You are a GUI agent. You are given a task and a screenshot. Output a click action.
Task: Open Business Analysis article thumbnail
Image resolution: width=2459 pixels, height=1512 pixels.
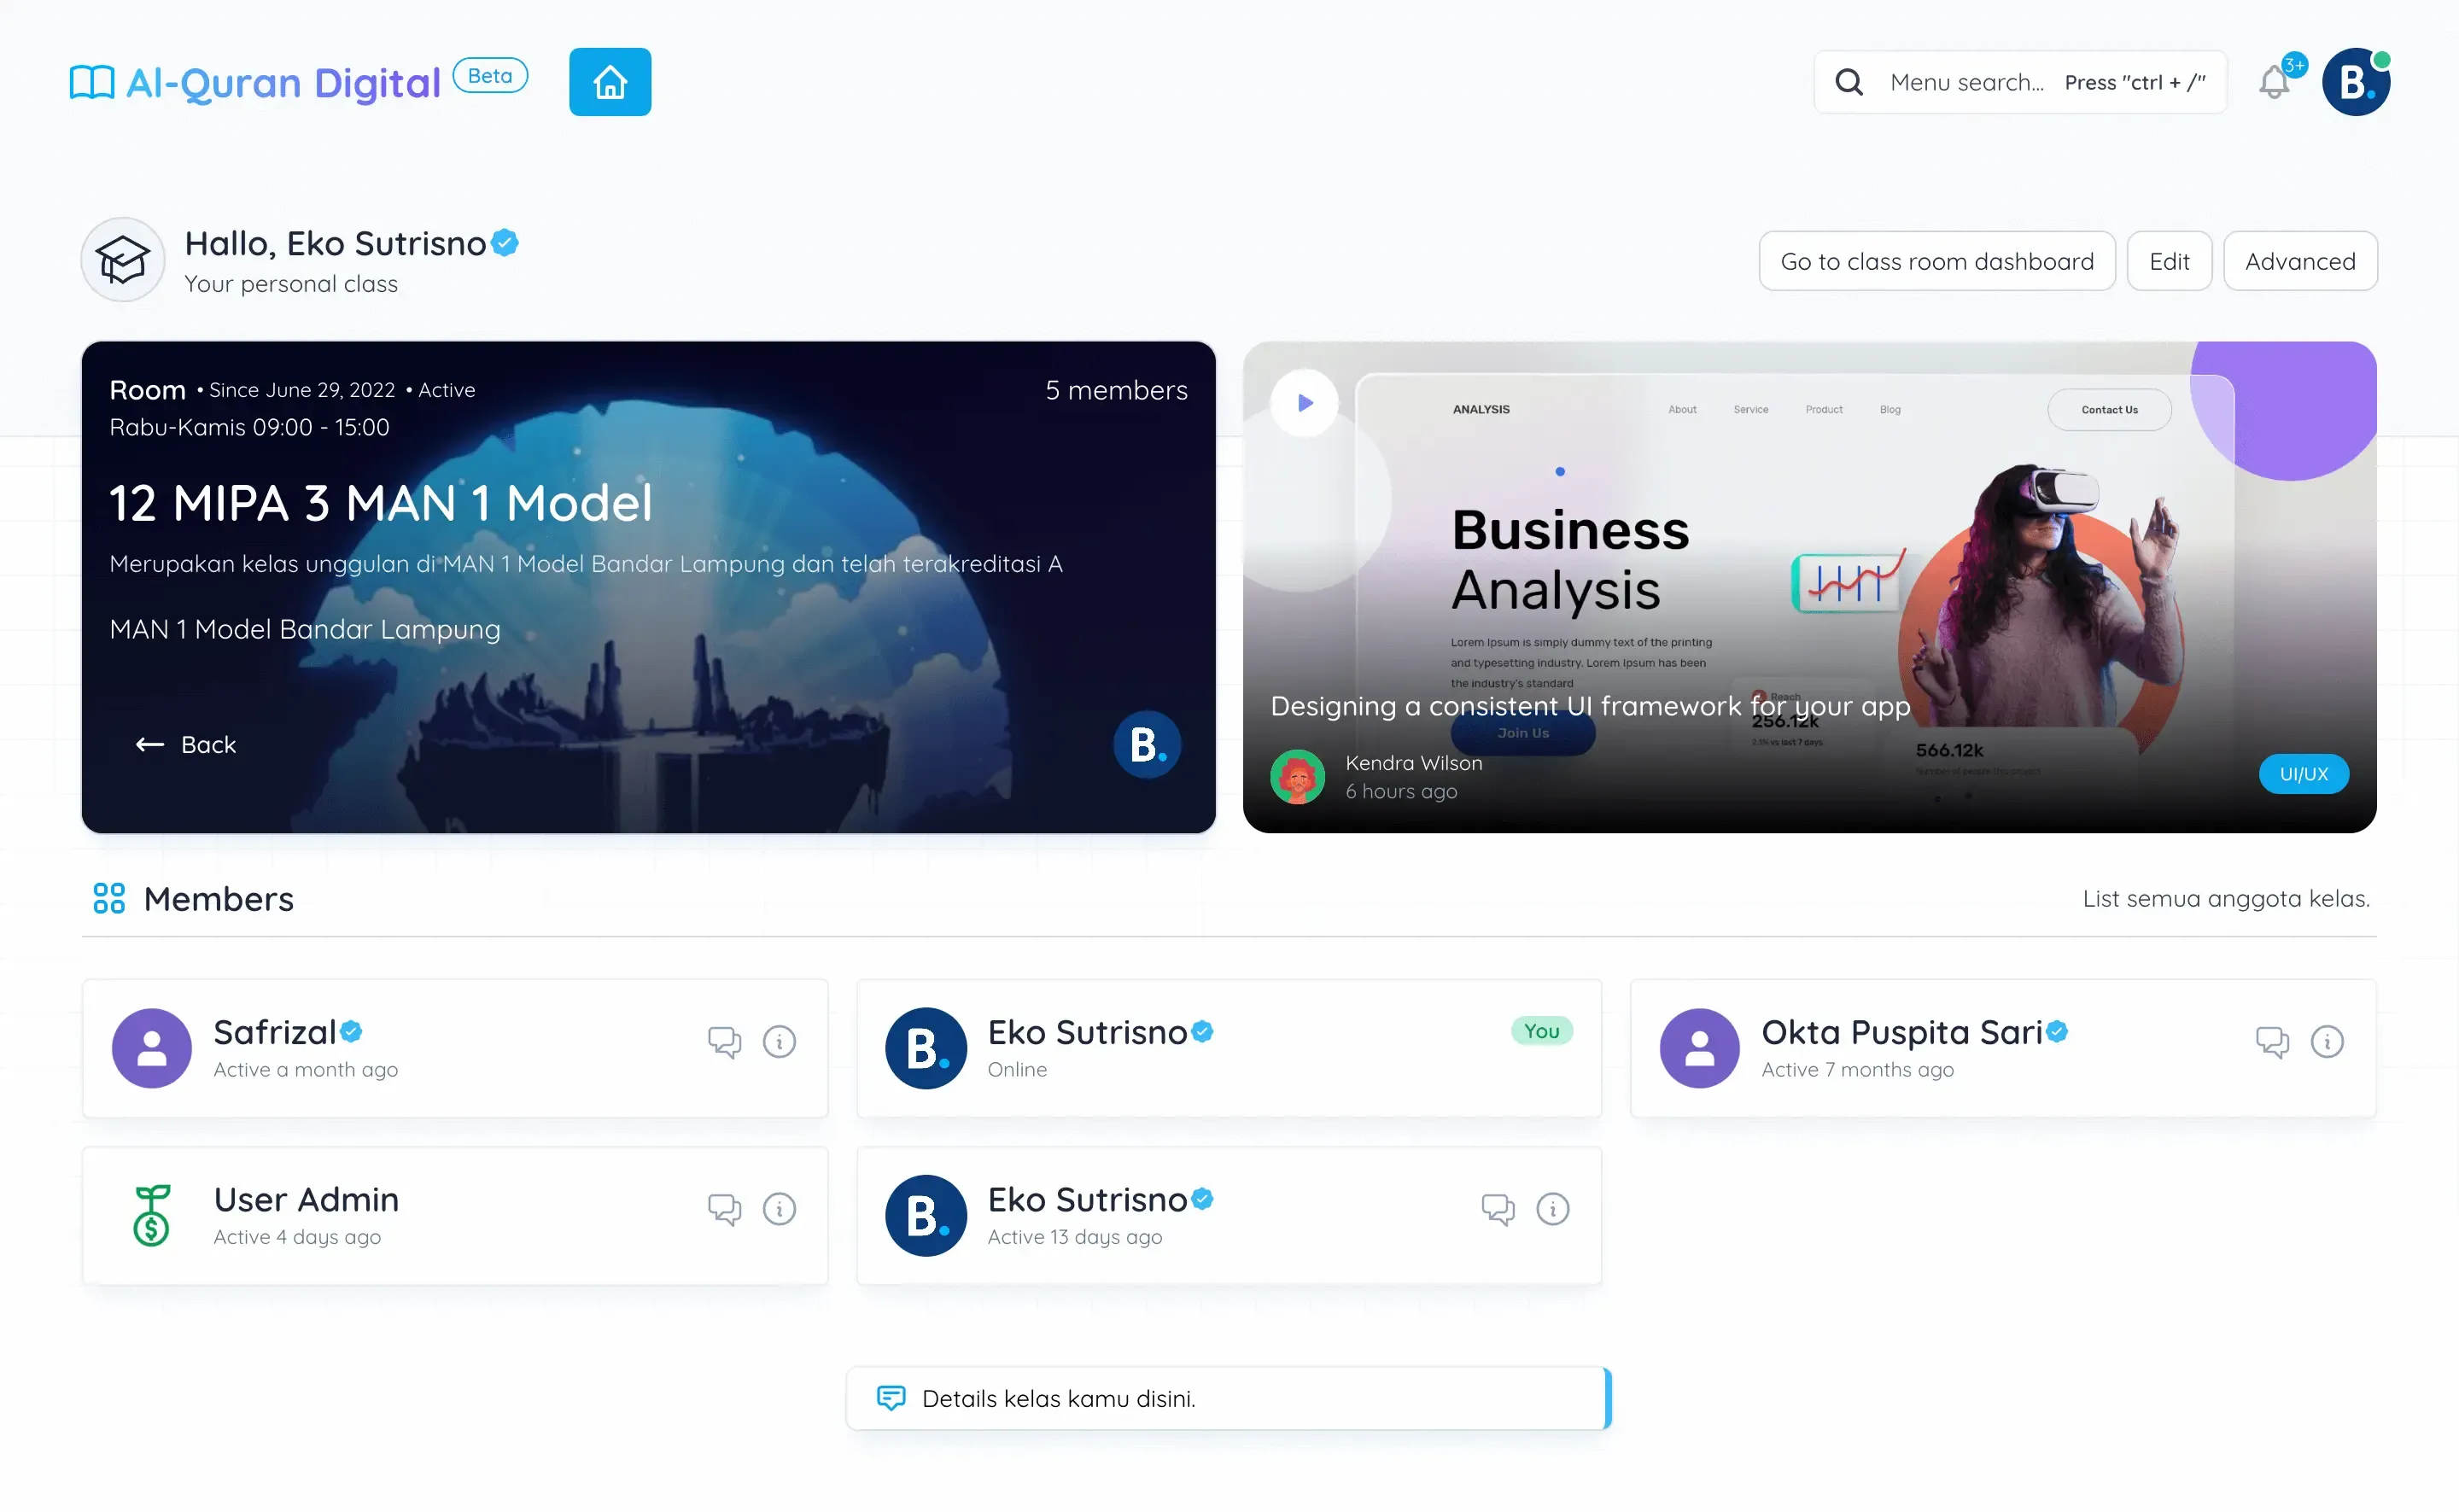point(1809,587)
